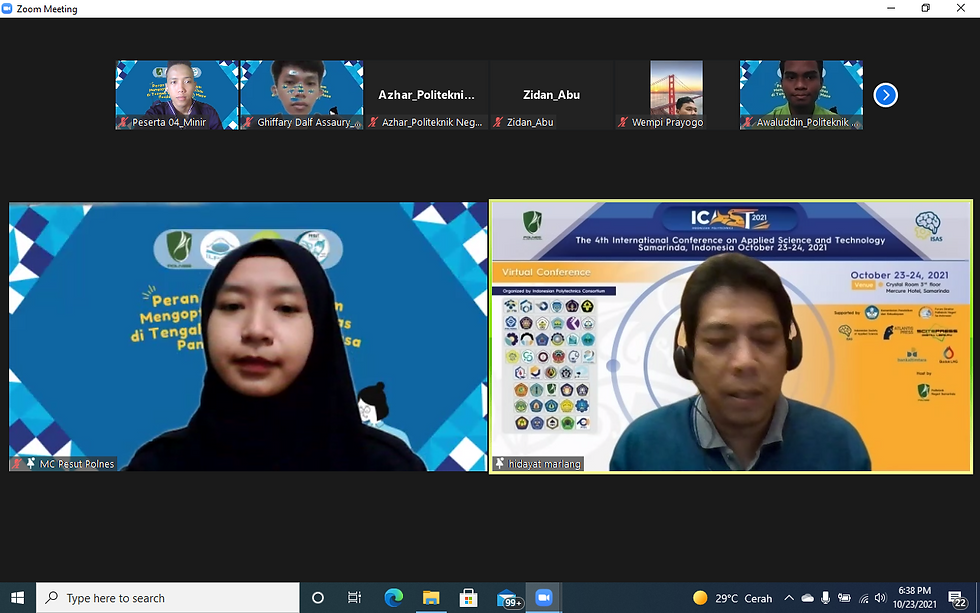Viewport: 980px width, 613px height.
Task: Open volume speaker icon in tray
Action: (x=881, y=598)
